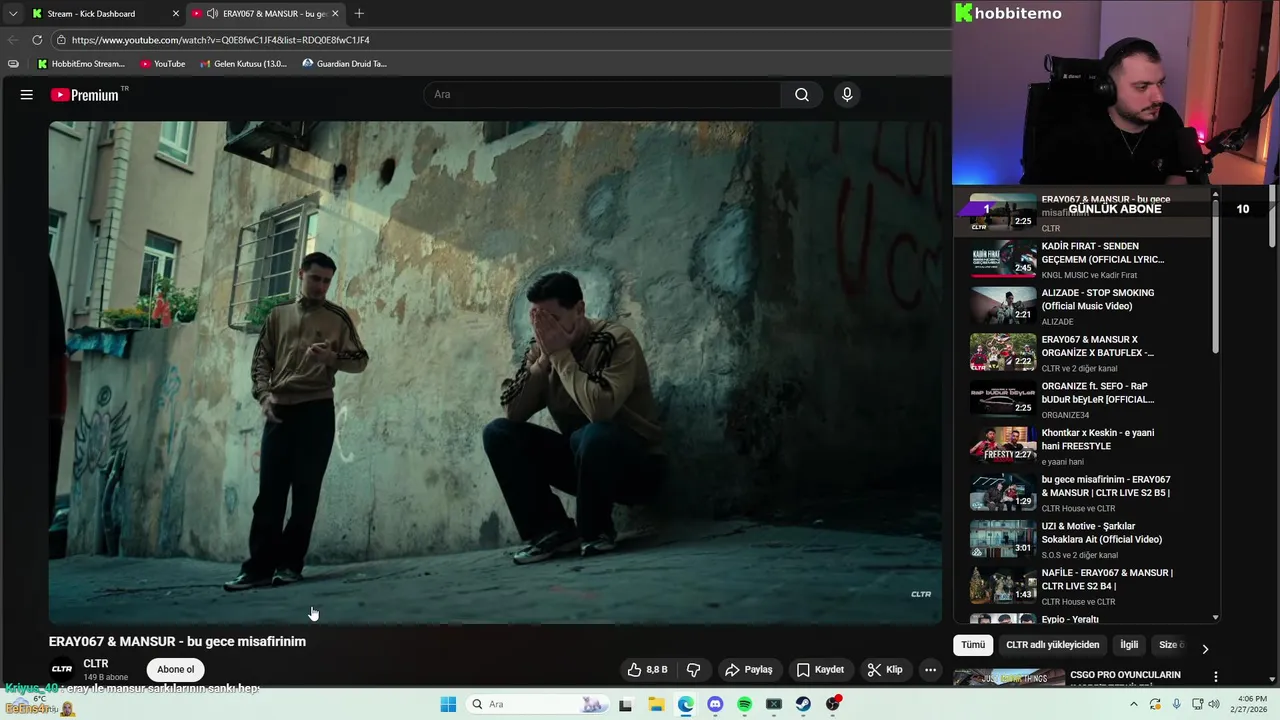Click the browser address bar URL
This screenshot has height=720, width=1280.
220,40
